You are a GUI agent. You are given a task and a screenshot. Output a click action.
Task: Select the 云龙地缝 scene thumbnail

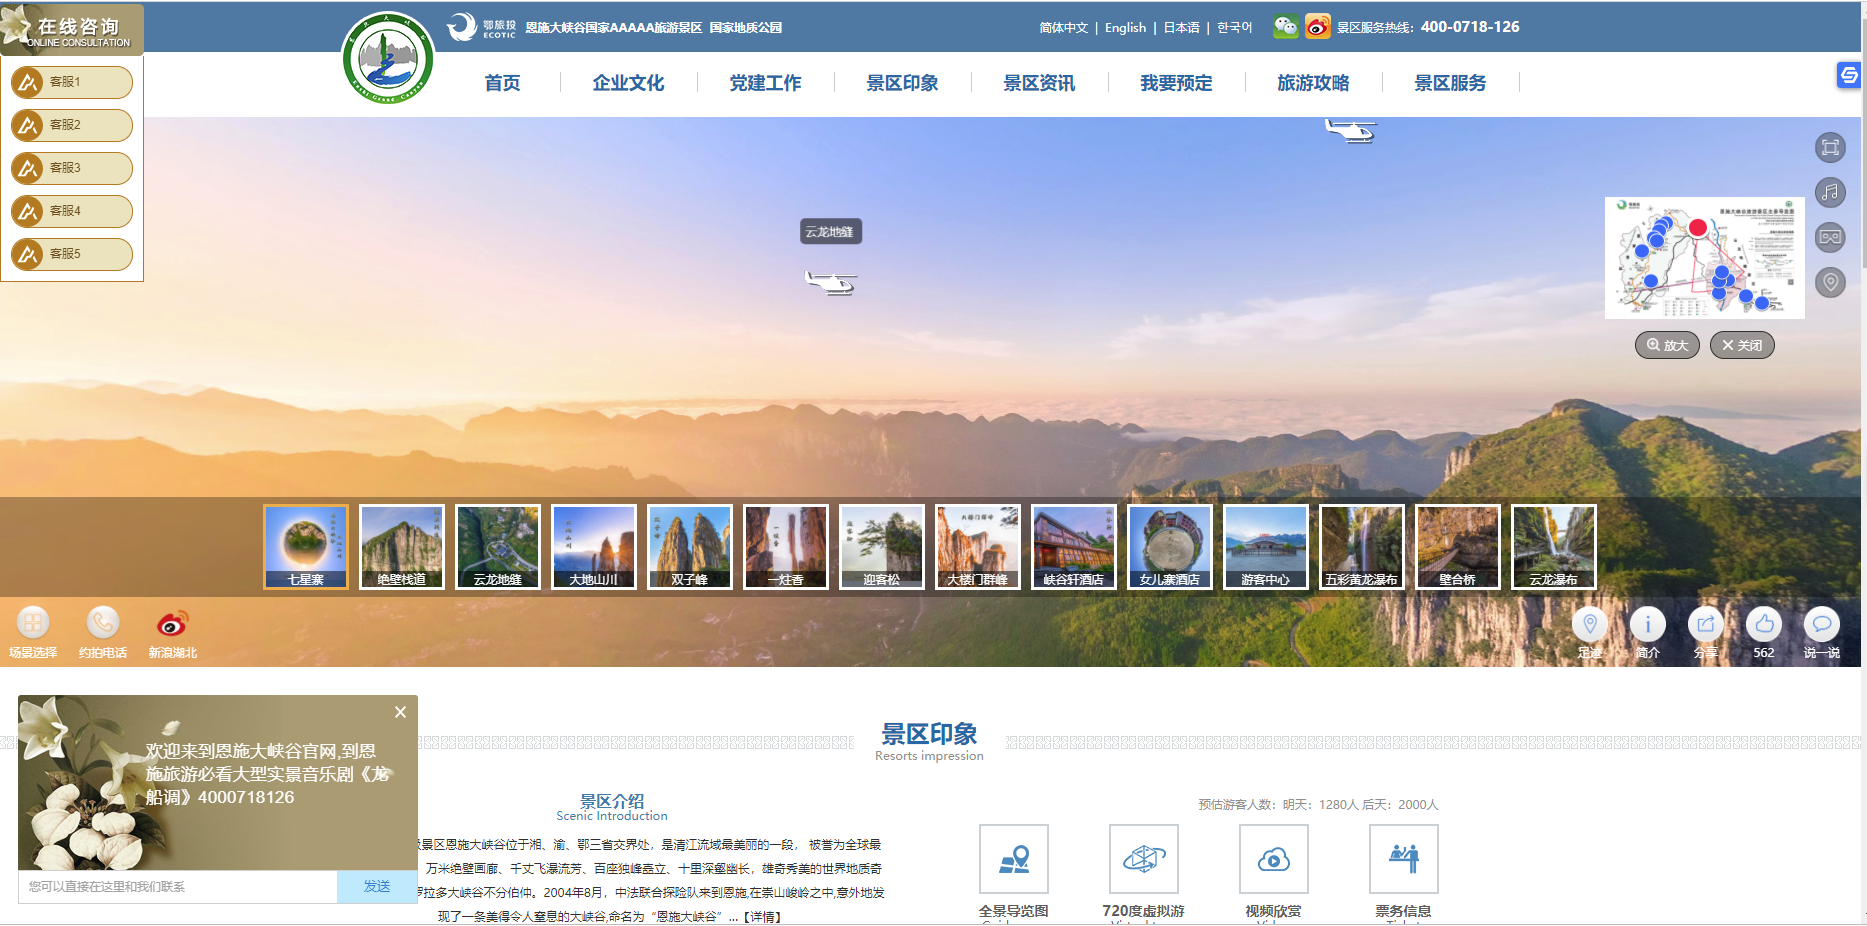pyautogui.click(x=498, y=546)
